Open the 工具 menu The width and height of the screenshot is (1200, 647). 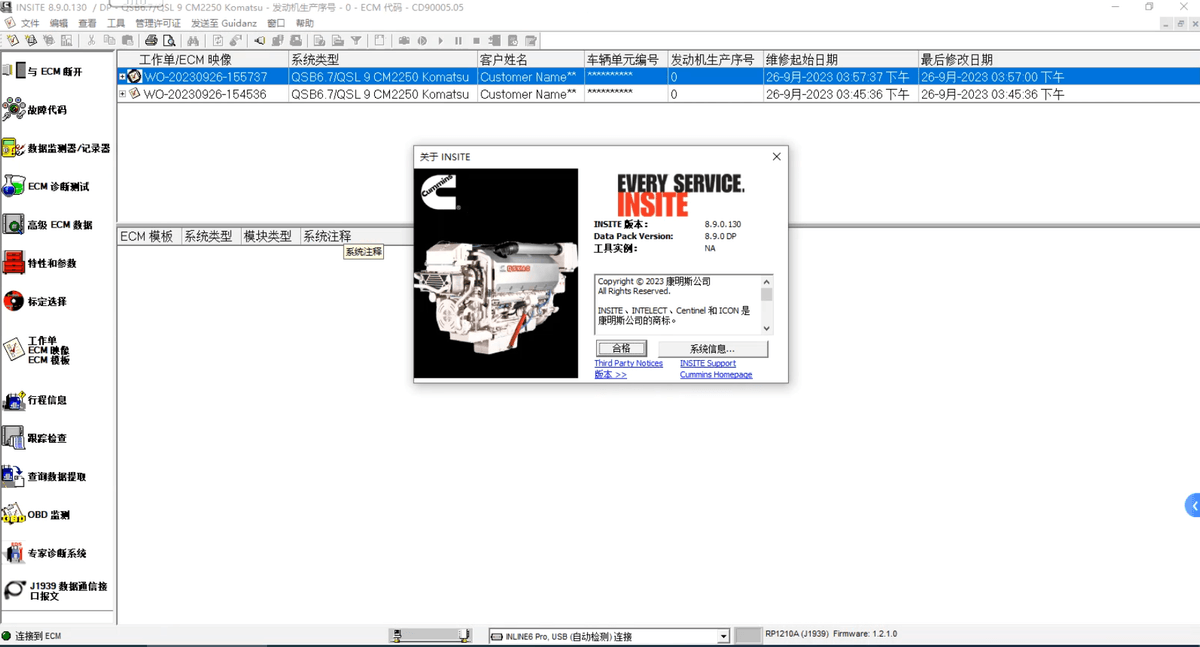[x=116, y=23]
